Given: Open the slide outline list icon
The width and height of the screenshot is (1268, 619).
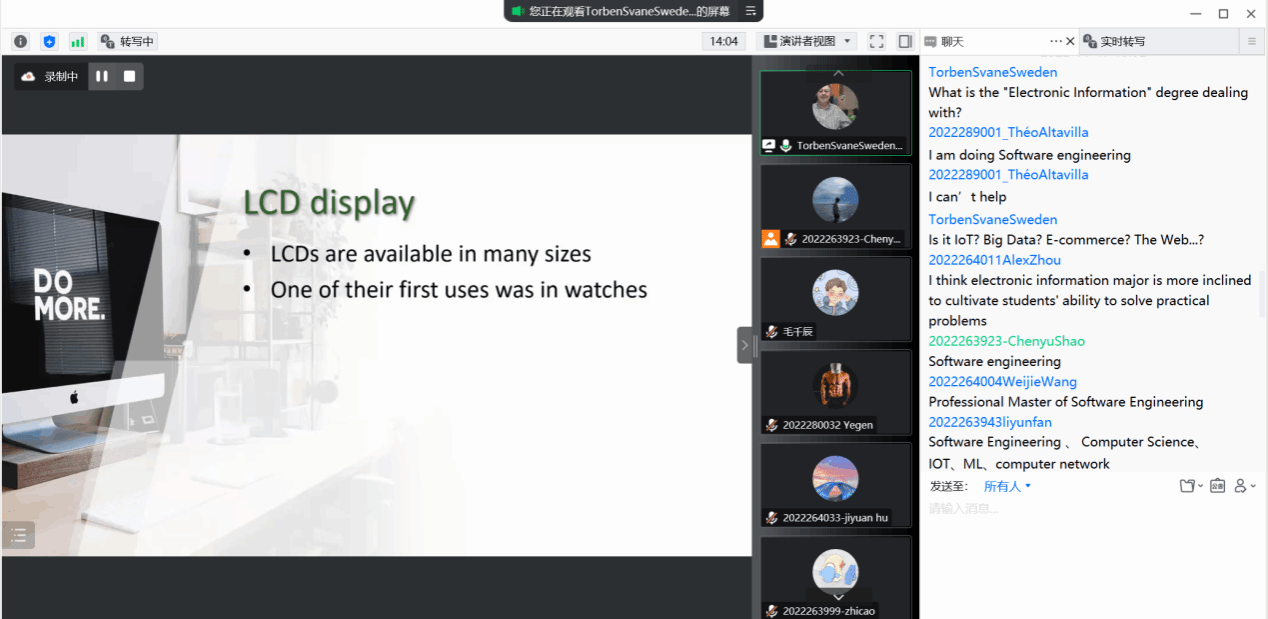Looking at the screenshot, I should (18, 535).
